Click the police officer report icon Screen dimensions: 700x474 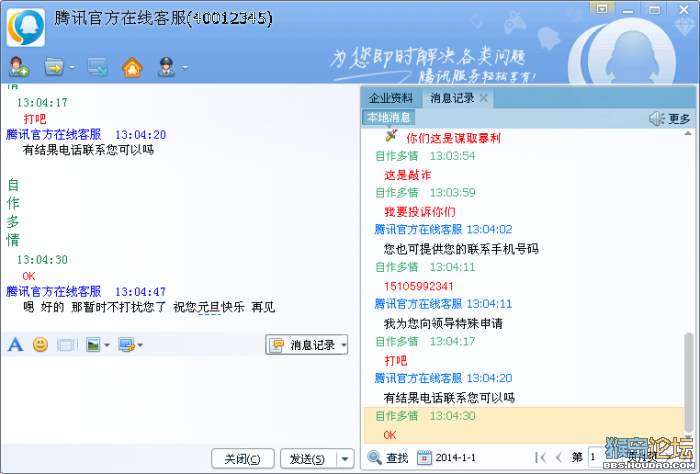[x=167, y=67]
